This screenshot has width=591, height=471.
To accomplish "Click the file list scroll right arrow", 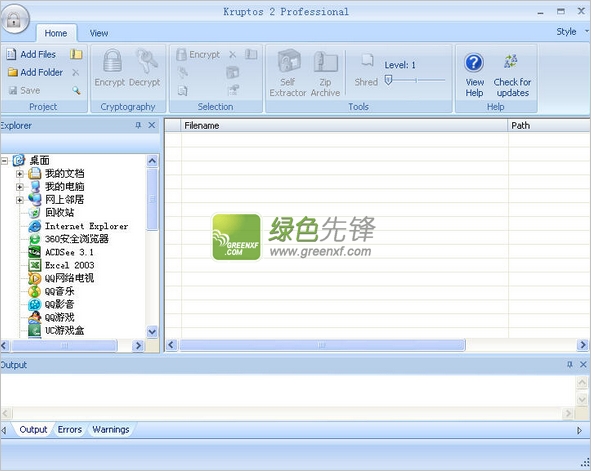I will [583, 345].
